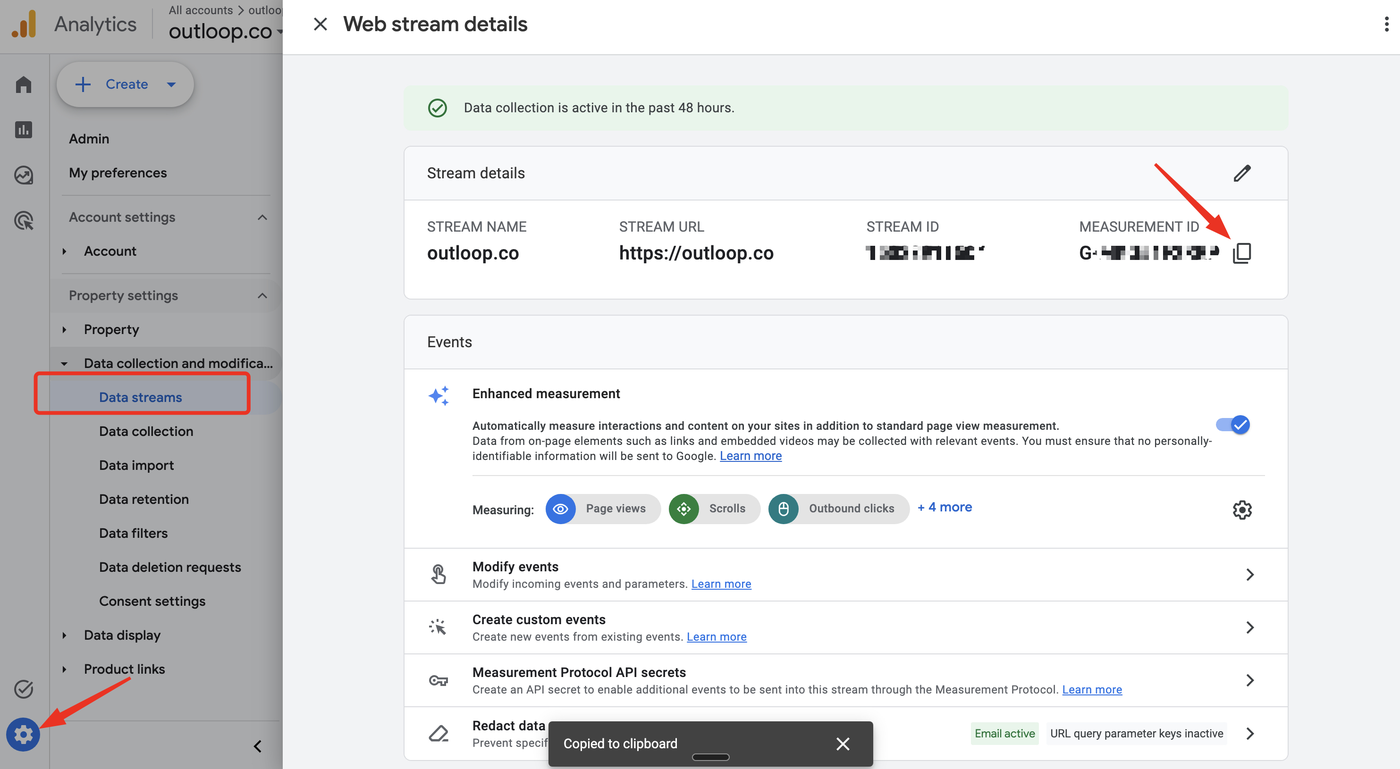
Task: Open the outloop.co property selector
Action: (x=225, y=31)
